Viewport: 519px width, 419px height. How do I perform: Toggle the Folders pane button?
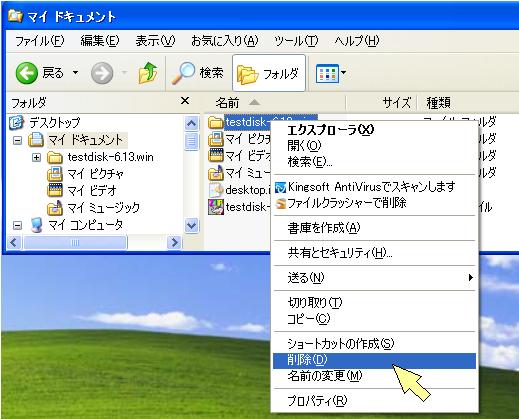coord(269,73)
